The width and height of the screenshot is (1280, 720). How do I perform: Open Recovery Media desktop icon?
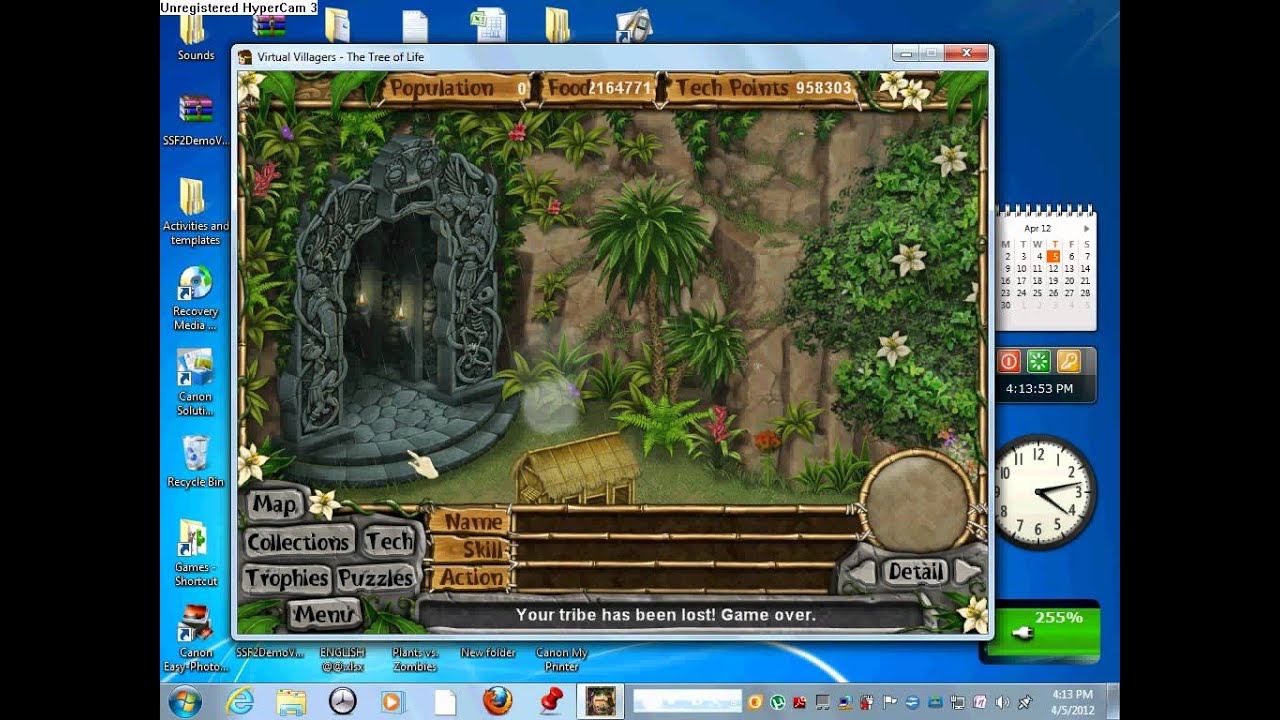(196, 298)
